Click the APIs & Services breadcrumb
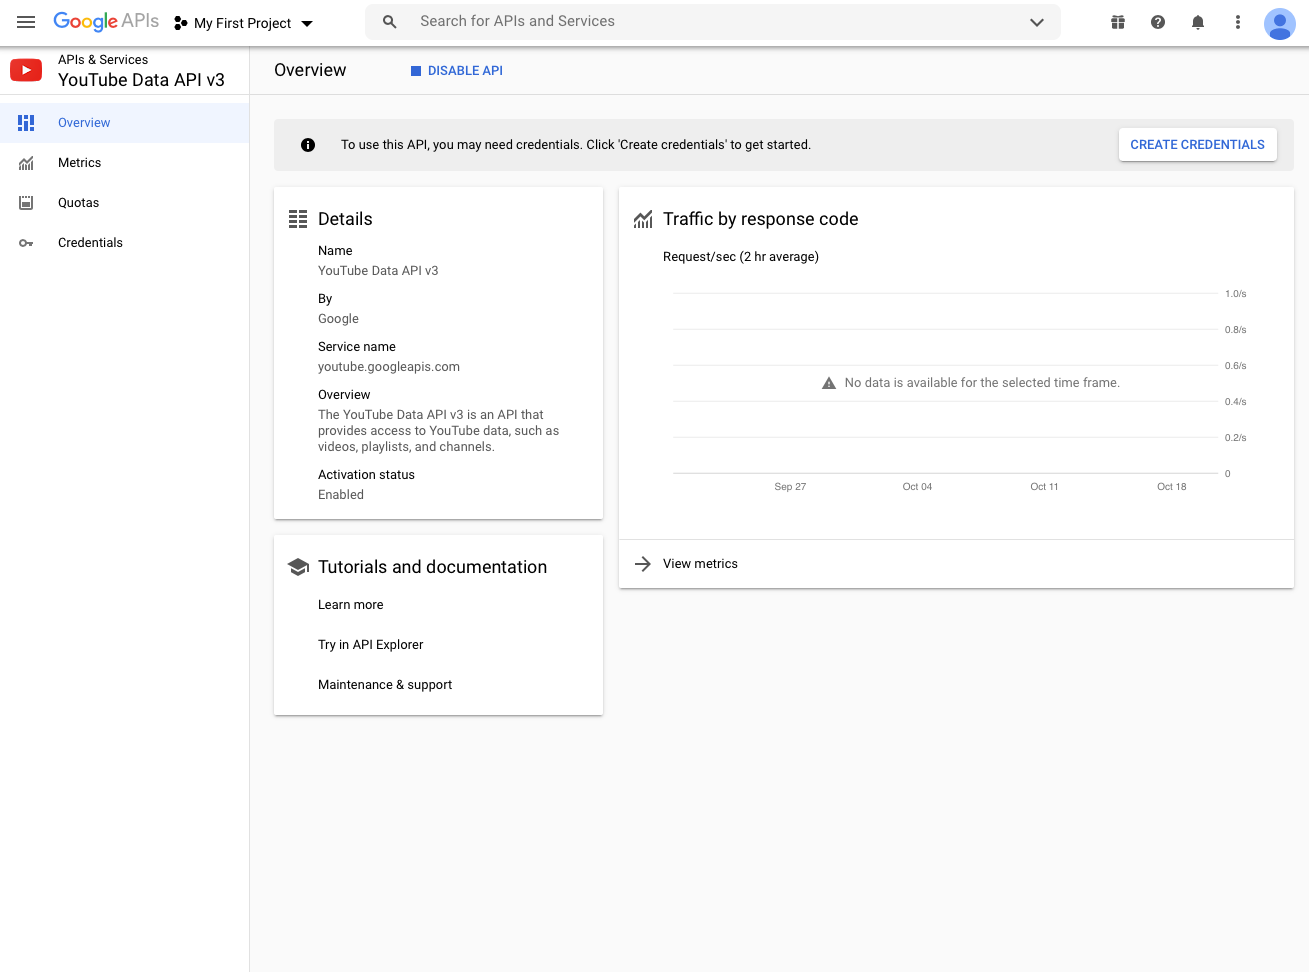 pos(103,60)
